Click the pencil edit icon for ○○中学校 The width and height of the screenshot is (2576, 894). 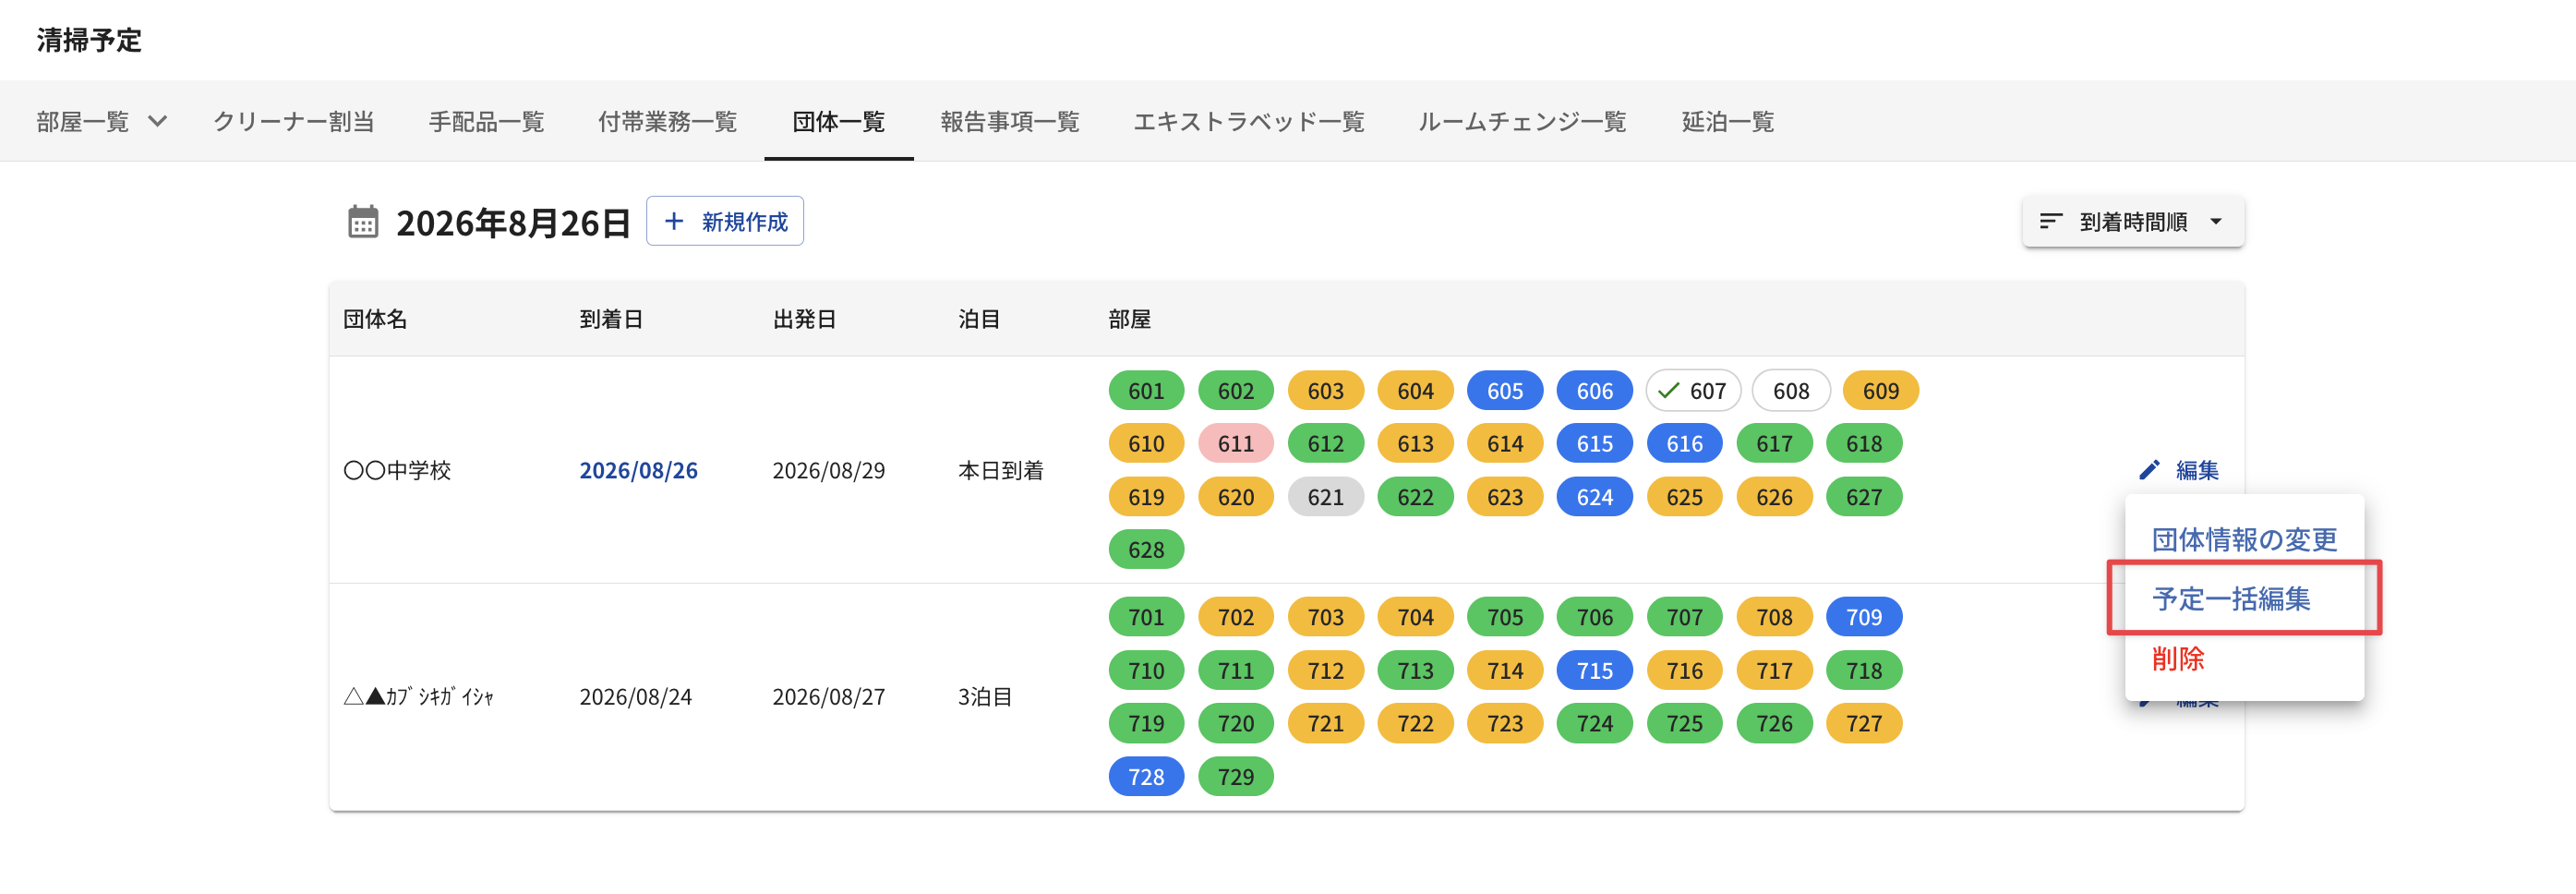pos(2149,470)
